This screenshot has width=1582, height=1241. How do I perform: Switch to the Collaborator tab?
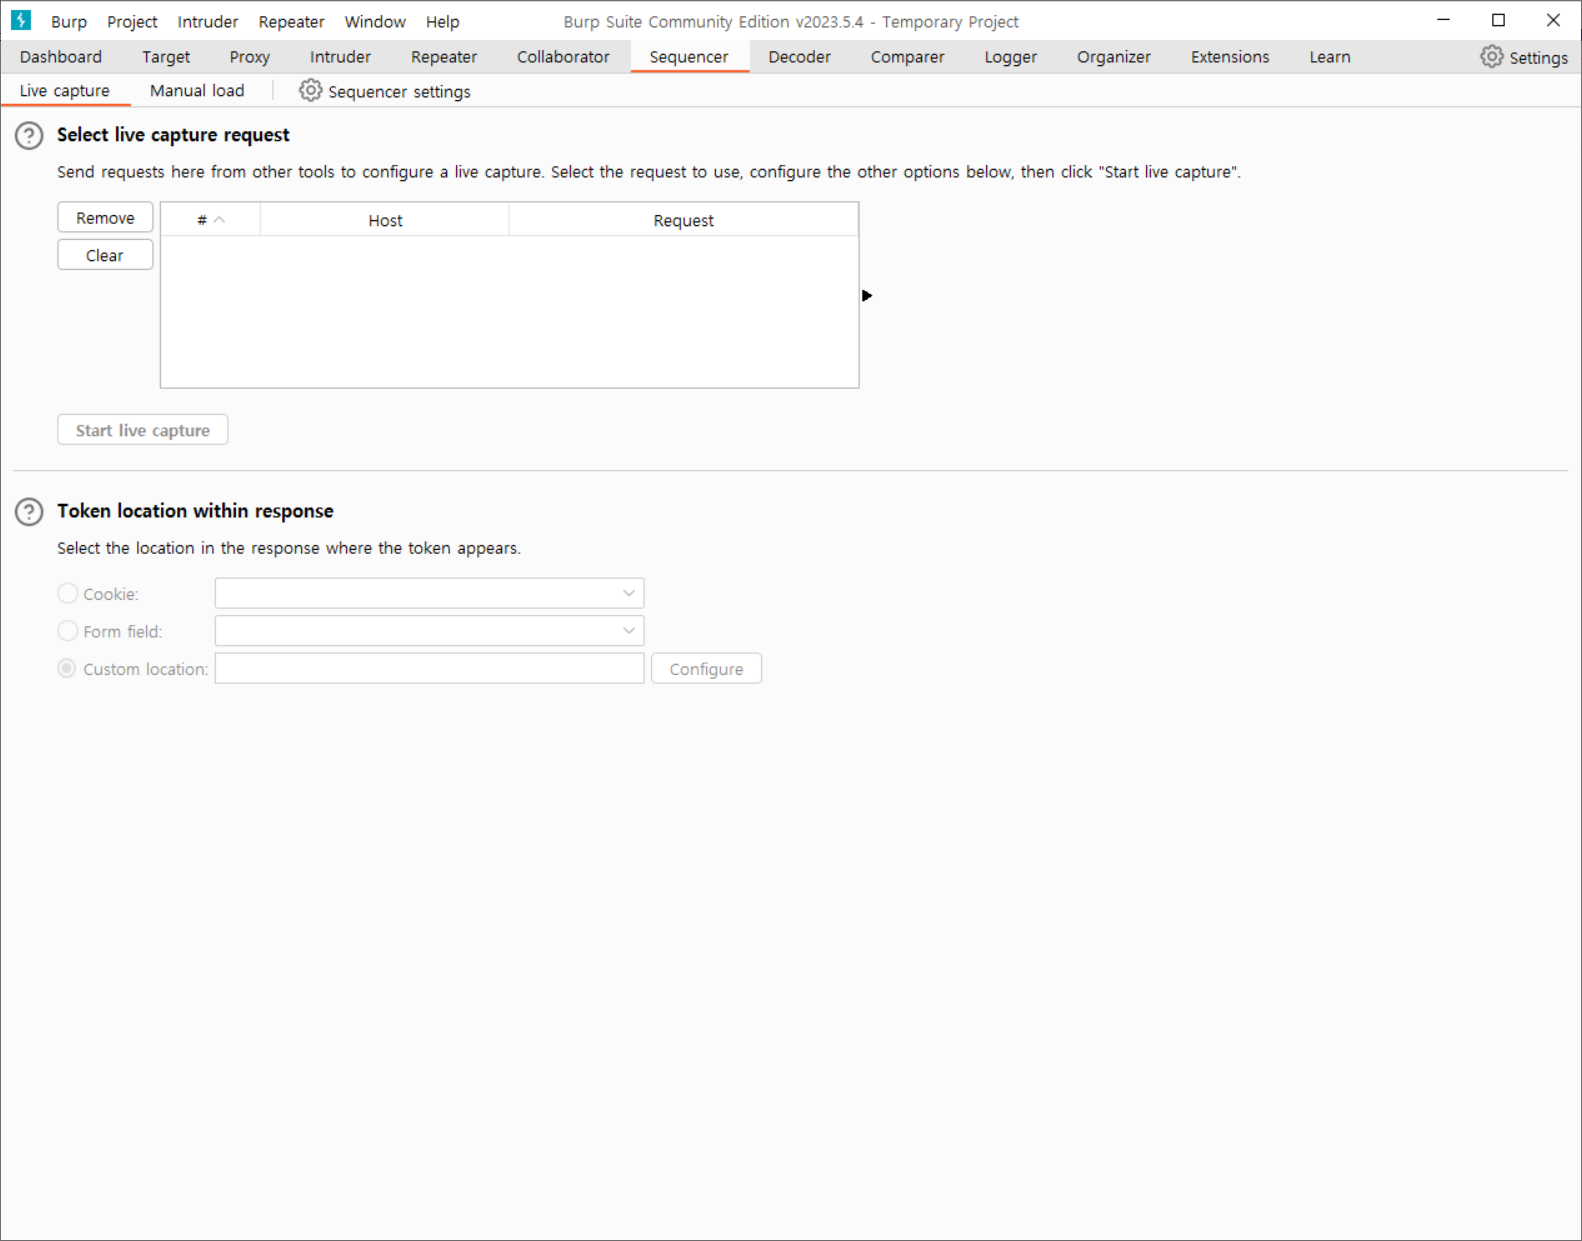pyautogui.click(x=563, y=57)
